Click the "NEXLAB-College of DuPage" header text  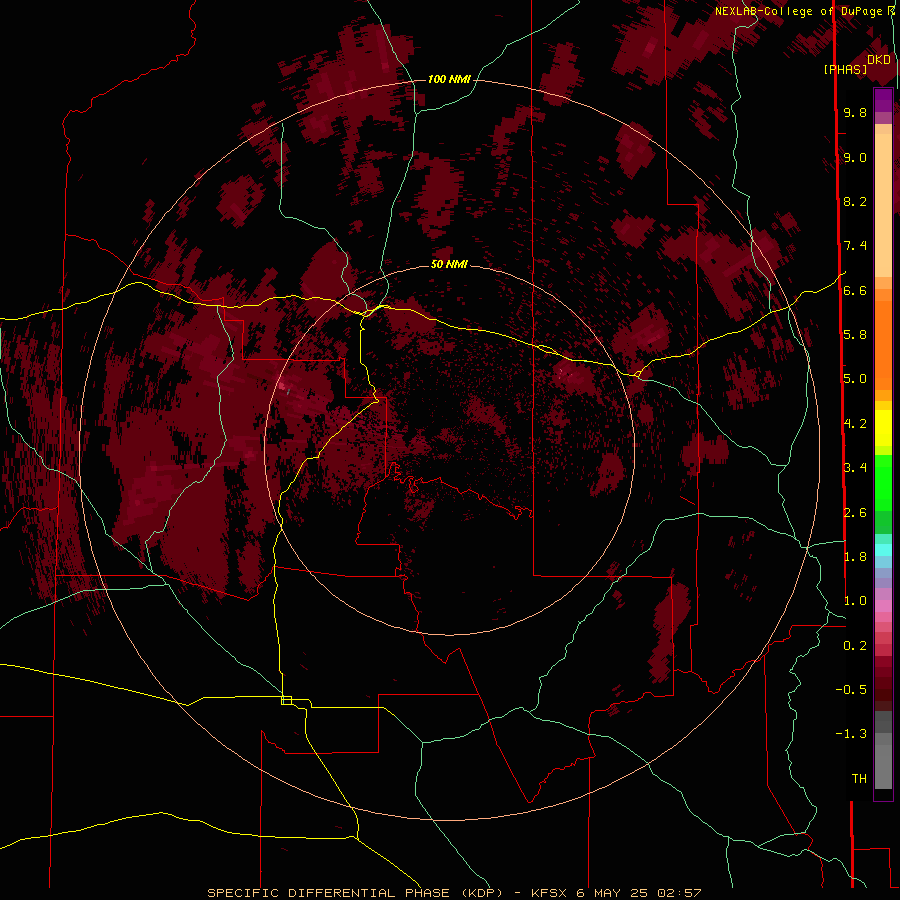(798, 11)
